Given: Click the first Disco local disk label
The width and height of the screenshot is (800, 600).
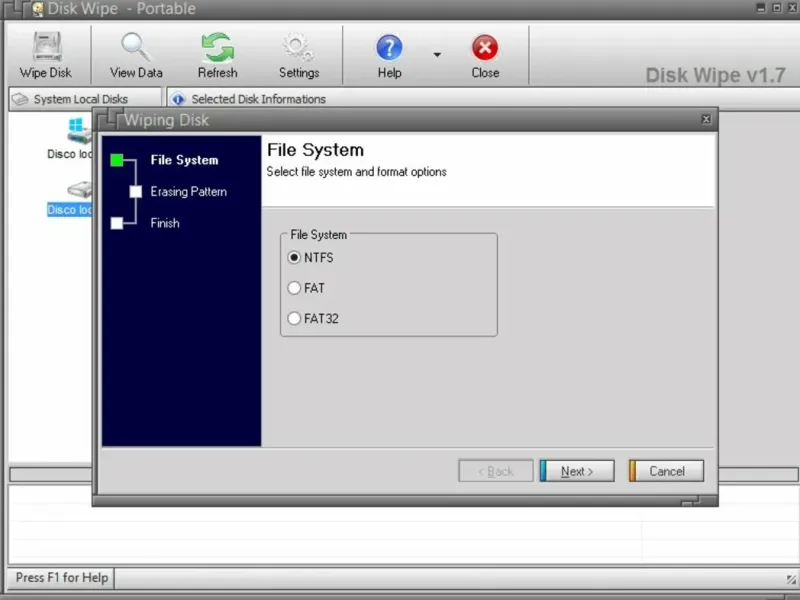Looking at the screenshot, I should coord(69,154).
